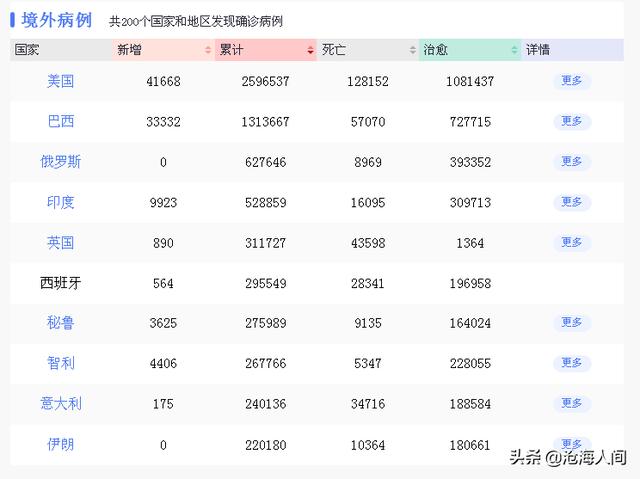This screenshot has width=640, height=479.
Task: Select 智利 recovered value 228055
Action: point(470,364)
